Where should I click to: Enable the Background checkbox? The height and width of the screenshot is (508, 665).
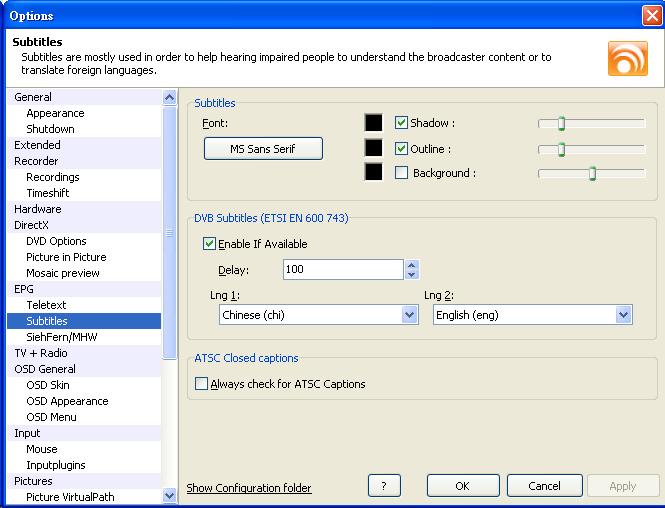click(401, 173)
